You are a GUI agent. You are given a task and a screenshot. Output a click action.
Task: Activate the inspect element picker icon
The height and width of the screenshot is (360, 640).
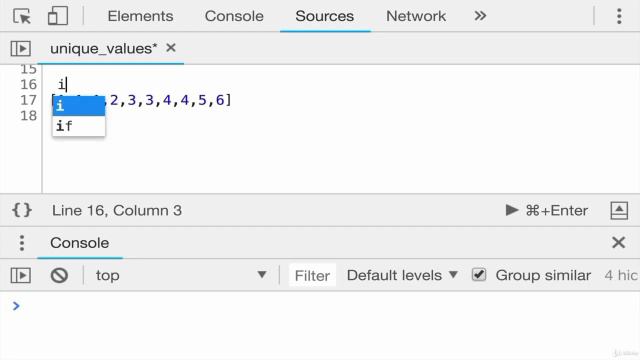(22, 16)
